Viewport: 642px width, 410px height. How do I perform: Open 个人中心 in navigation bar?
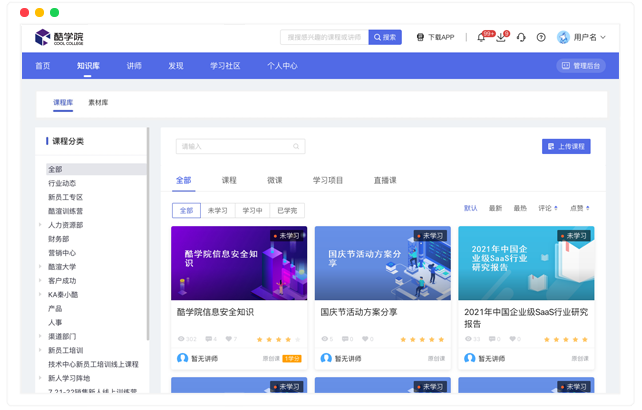click(x=282, y=66)
